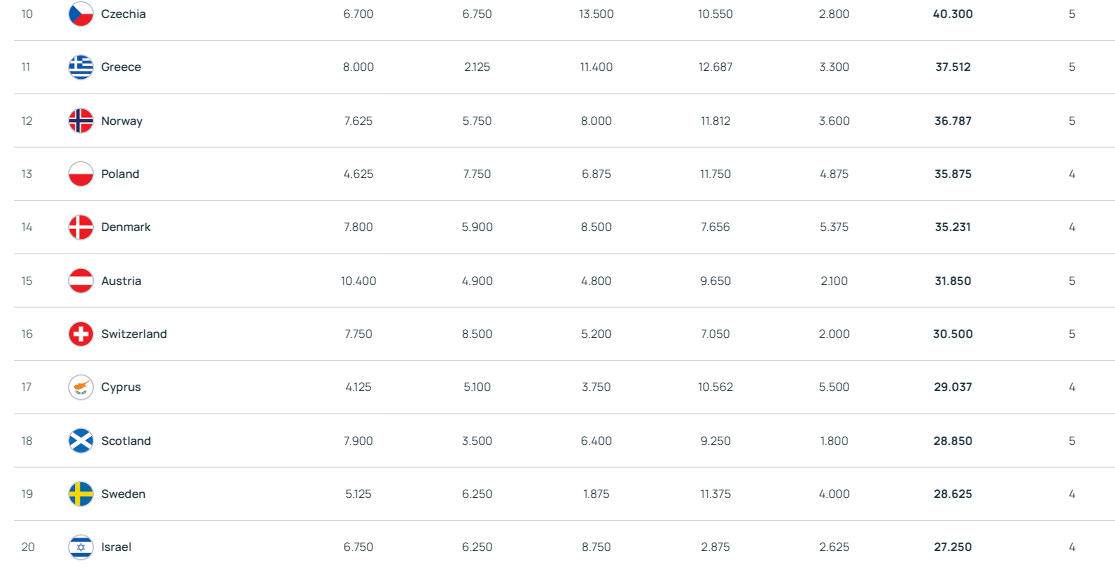Click the Switzerland flag icon
Image resolution: width=1115 pixels, height=571 pixels.
click(81, 334)
